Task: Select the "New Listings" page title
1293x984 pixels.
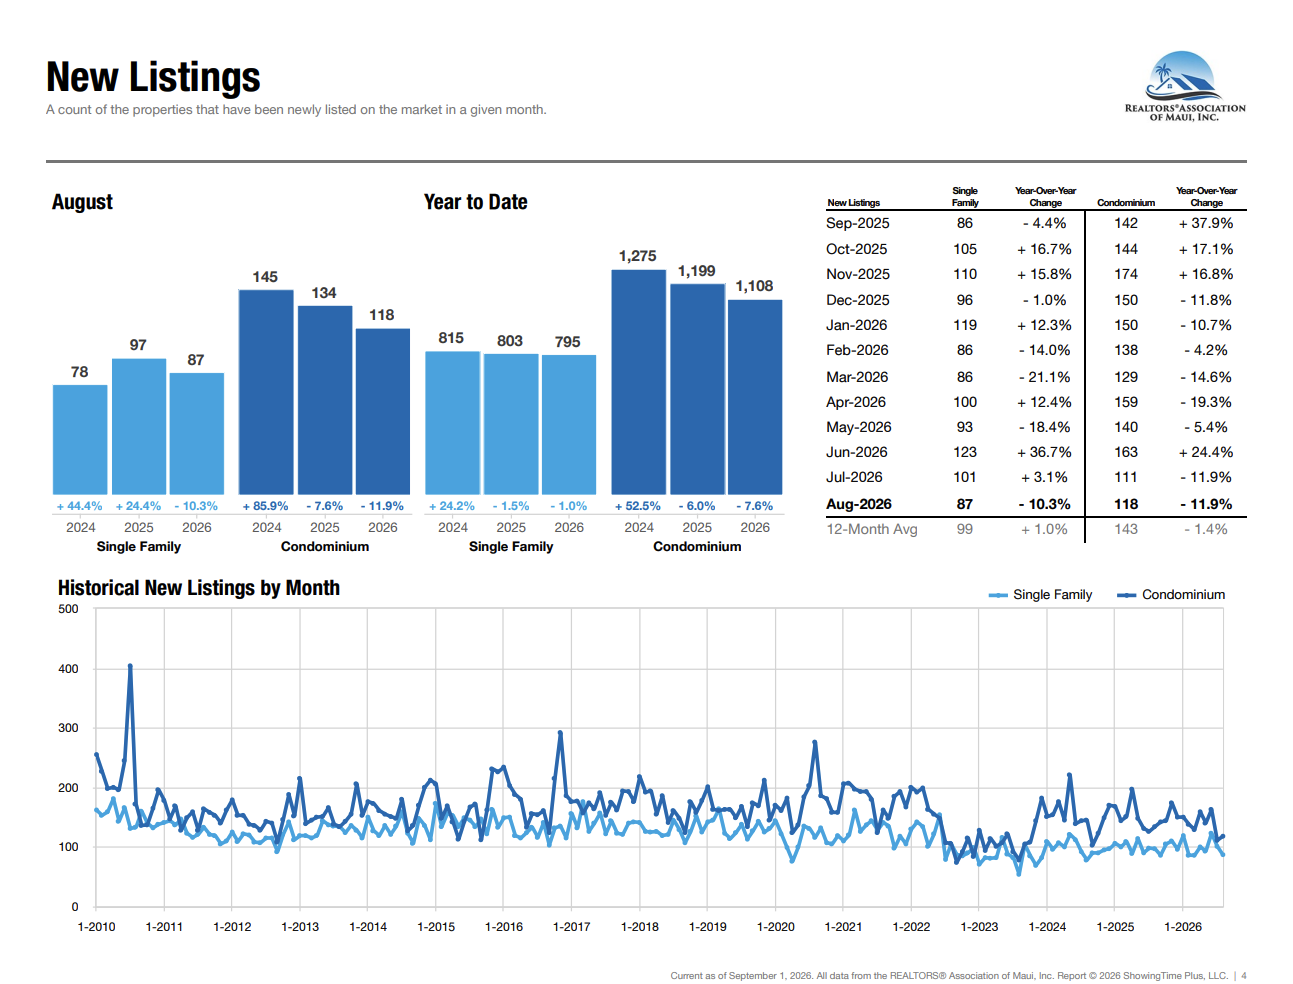Action: [153, 77]
